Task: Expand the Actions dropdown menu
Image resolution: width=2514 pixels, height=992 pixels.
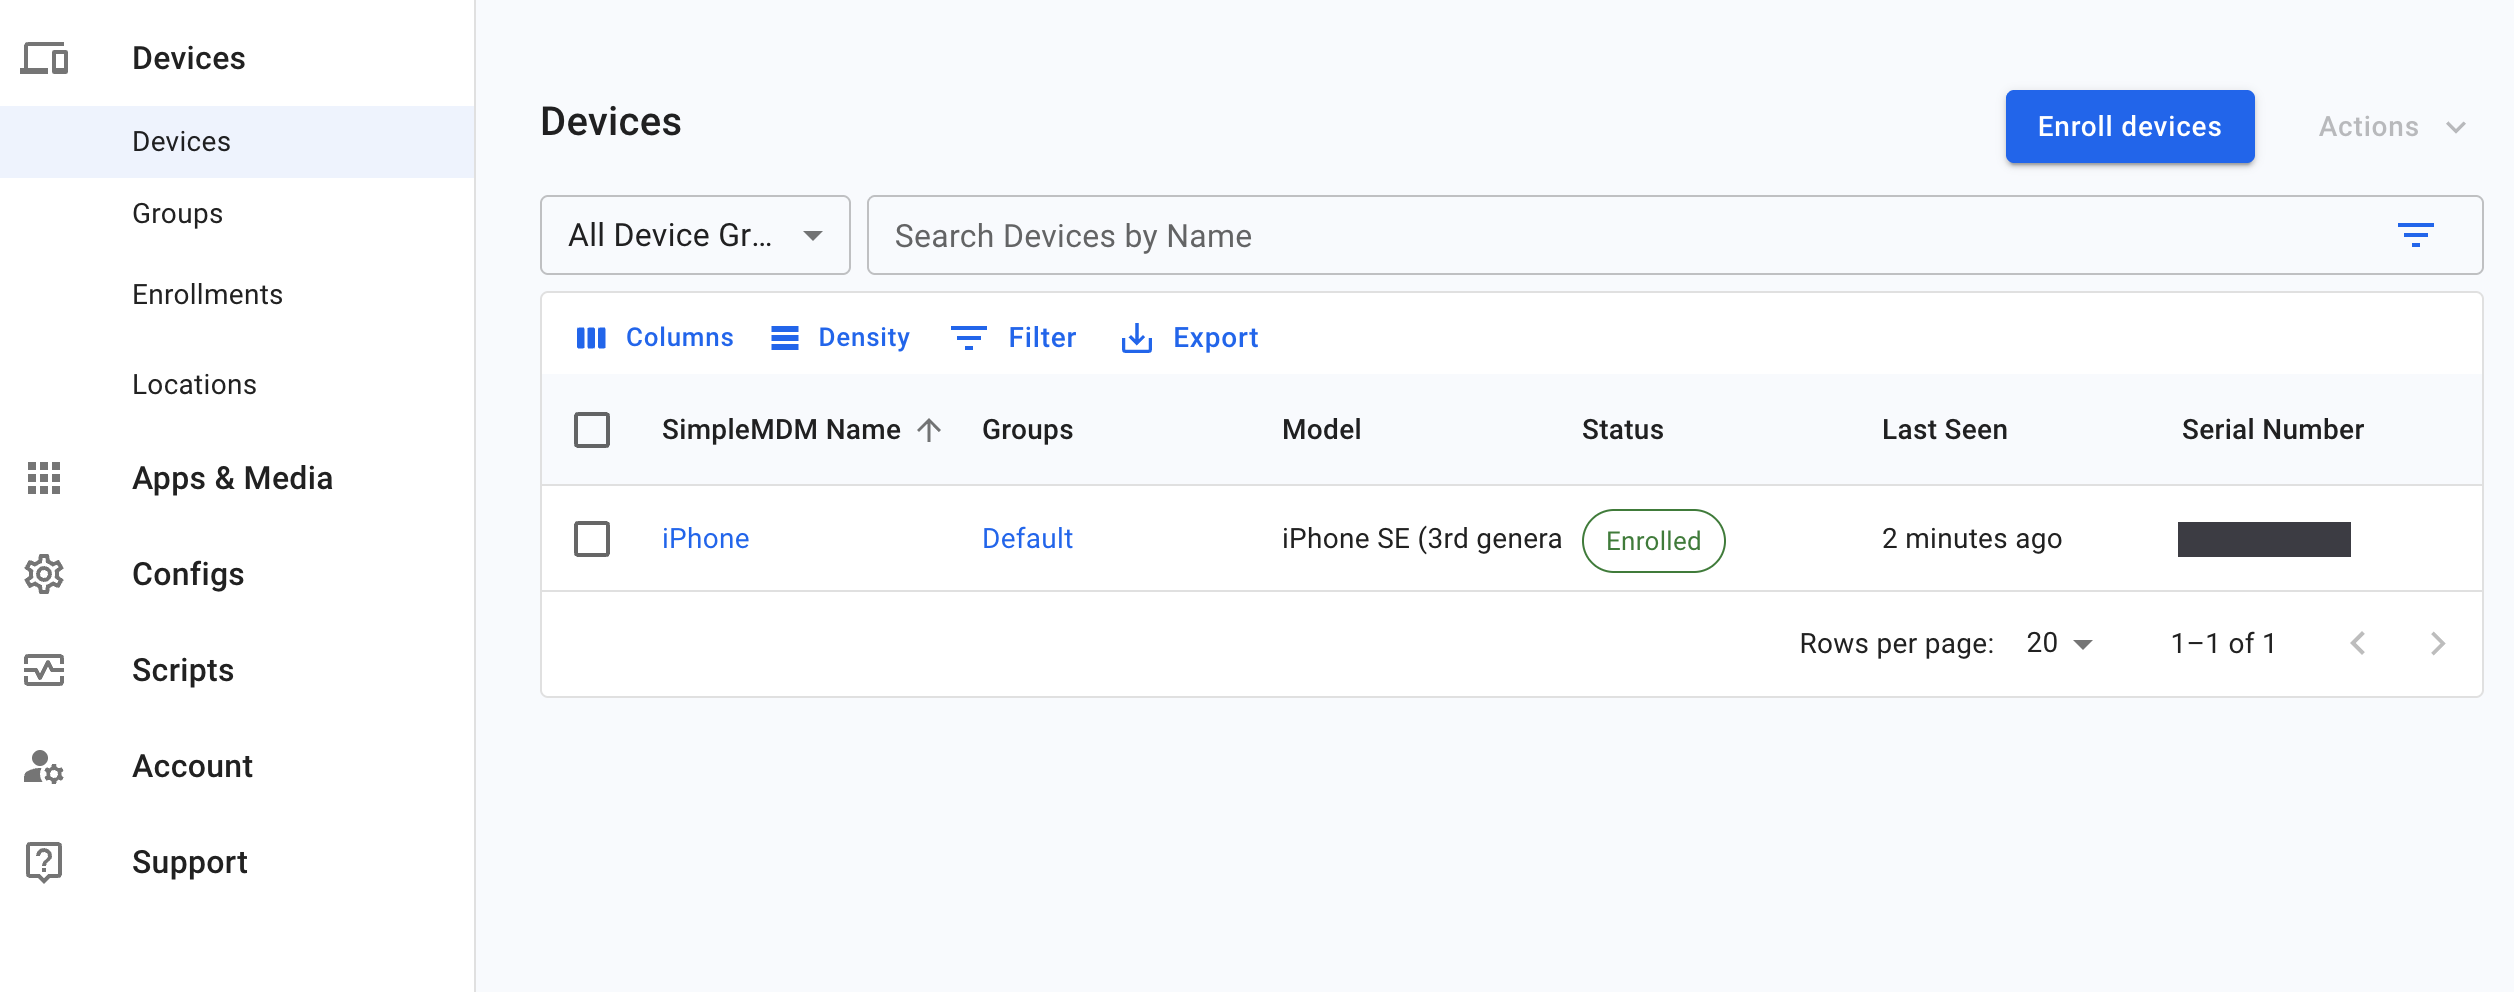Action: pyautogui.click(x=2392, y=127)
